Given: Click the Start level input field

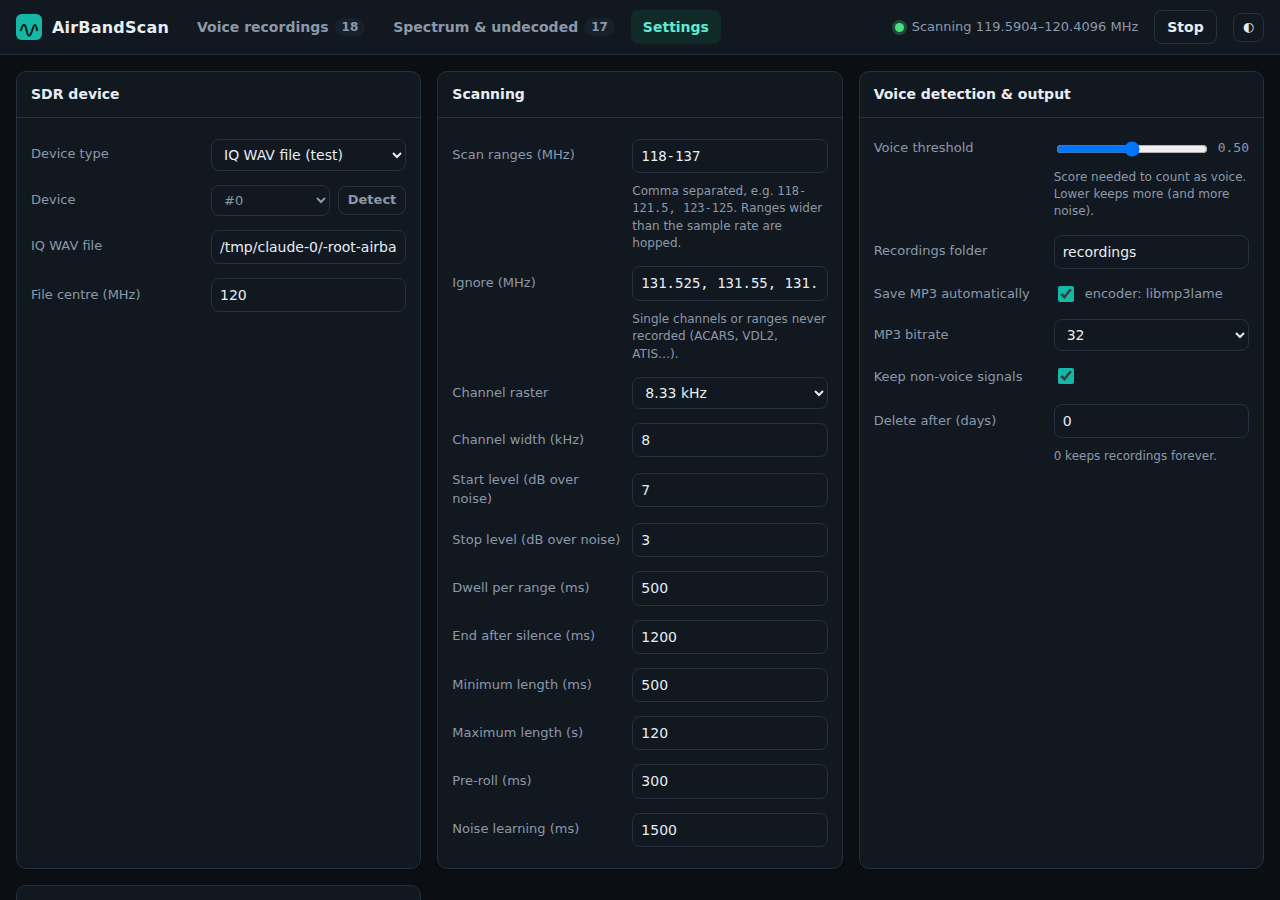Looking at the screenshot, I should 730,490.
